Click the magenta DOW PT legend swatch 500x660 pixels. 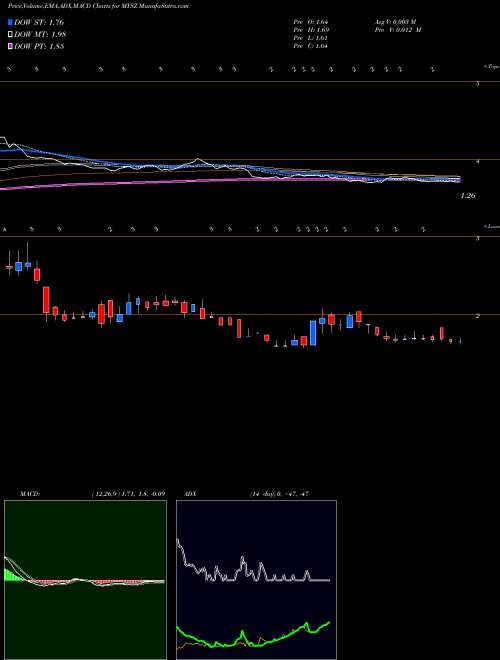pos(11,46)
